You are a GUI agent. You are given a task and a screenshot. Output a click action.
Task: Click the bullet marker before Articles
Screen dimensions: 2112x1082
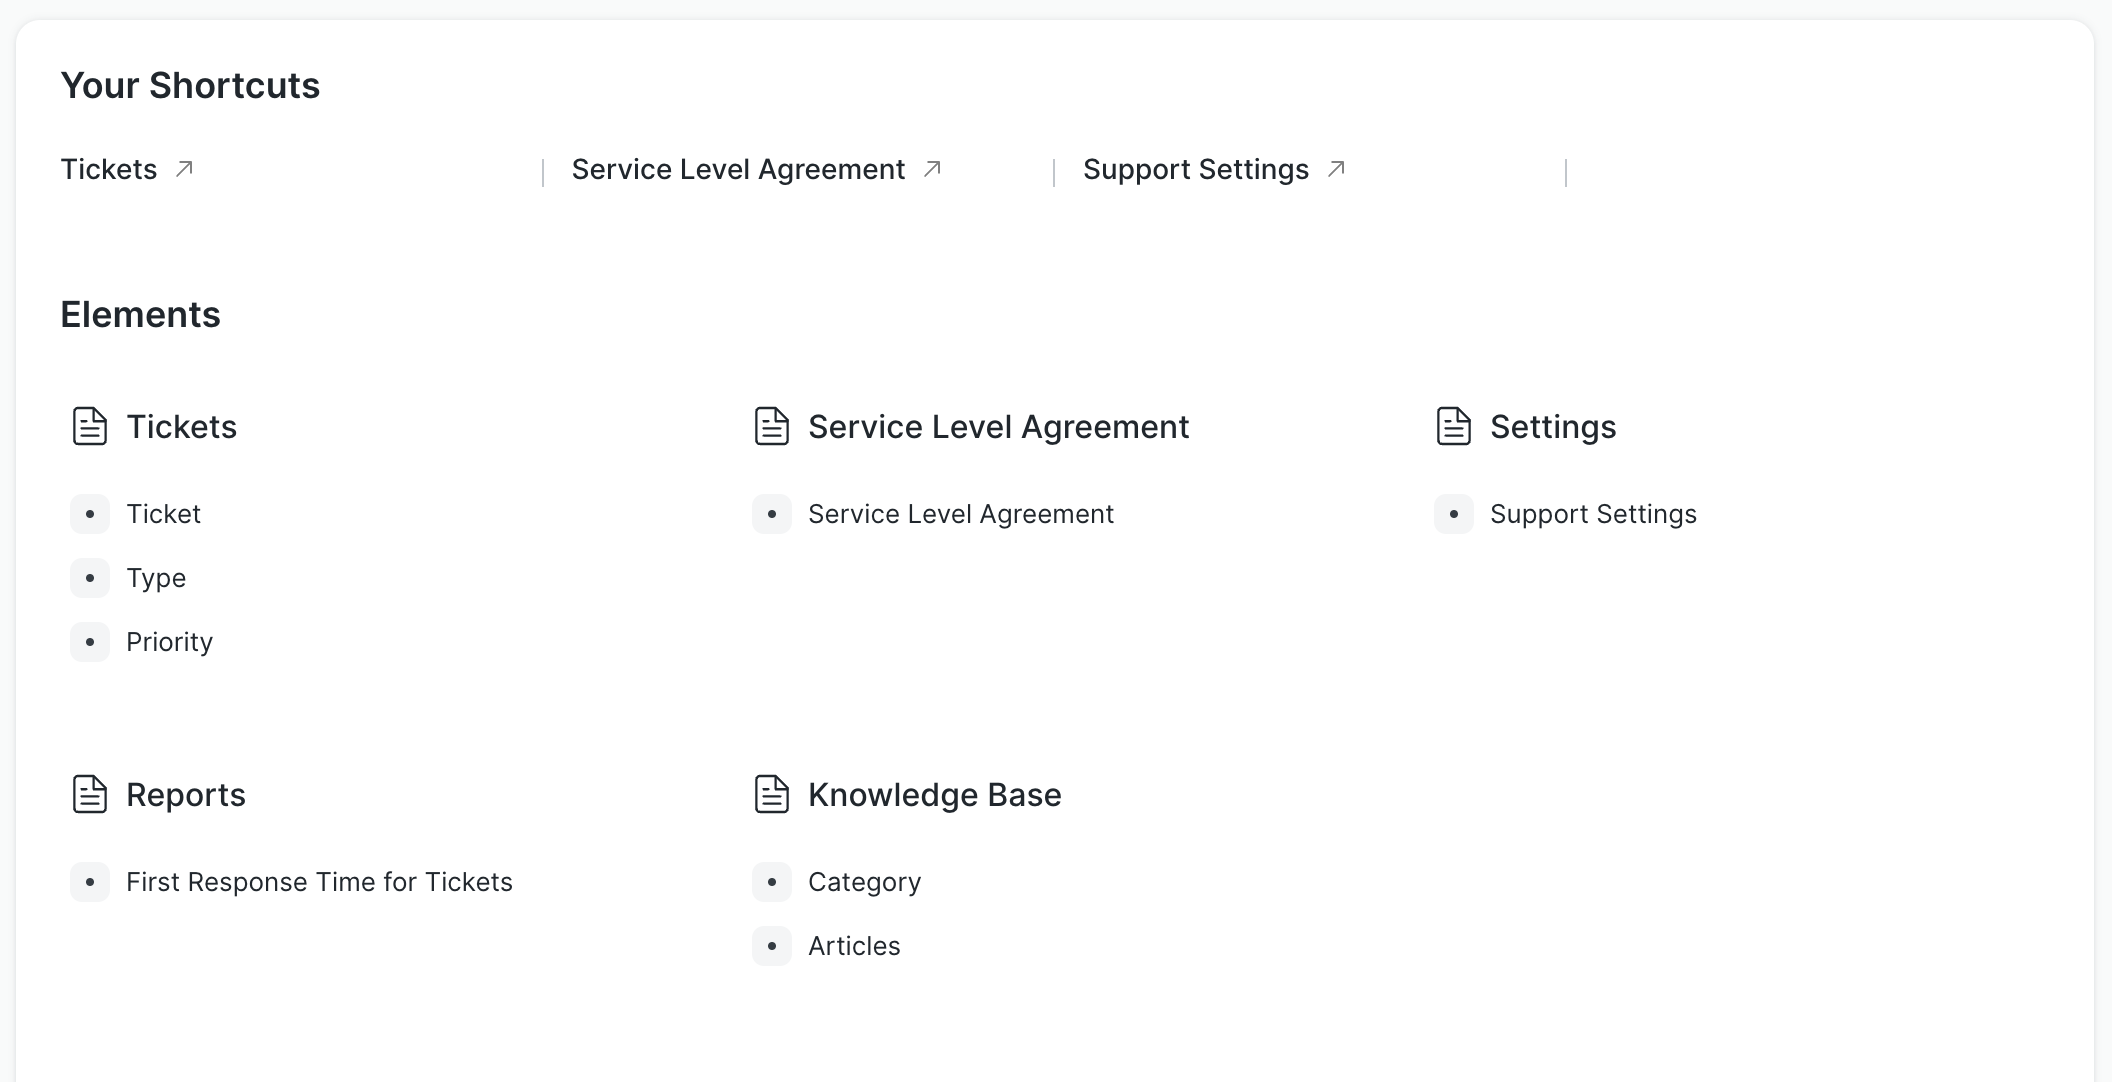(772, 946)
